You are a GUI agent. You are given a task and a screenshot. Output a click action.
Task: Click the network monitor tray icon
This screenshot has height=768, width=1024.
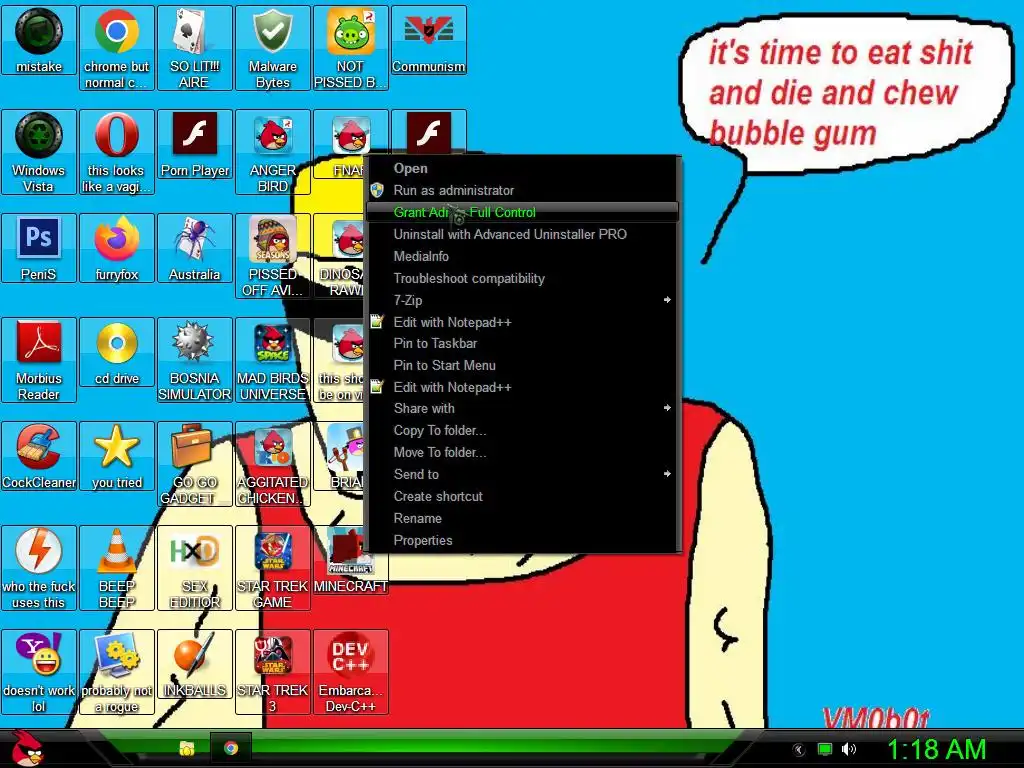(x=825, y=749)
